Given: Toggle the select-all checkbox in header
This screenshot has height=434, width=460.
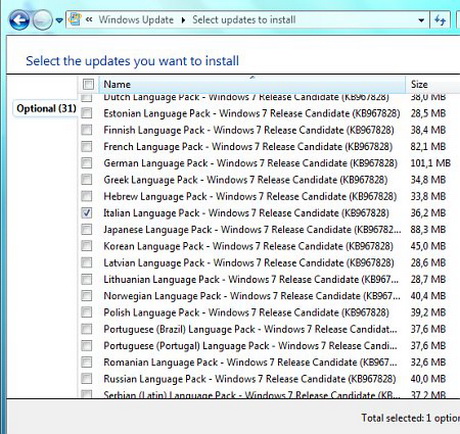Looking at the screenshot, I should tap(88, 84).
